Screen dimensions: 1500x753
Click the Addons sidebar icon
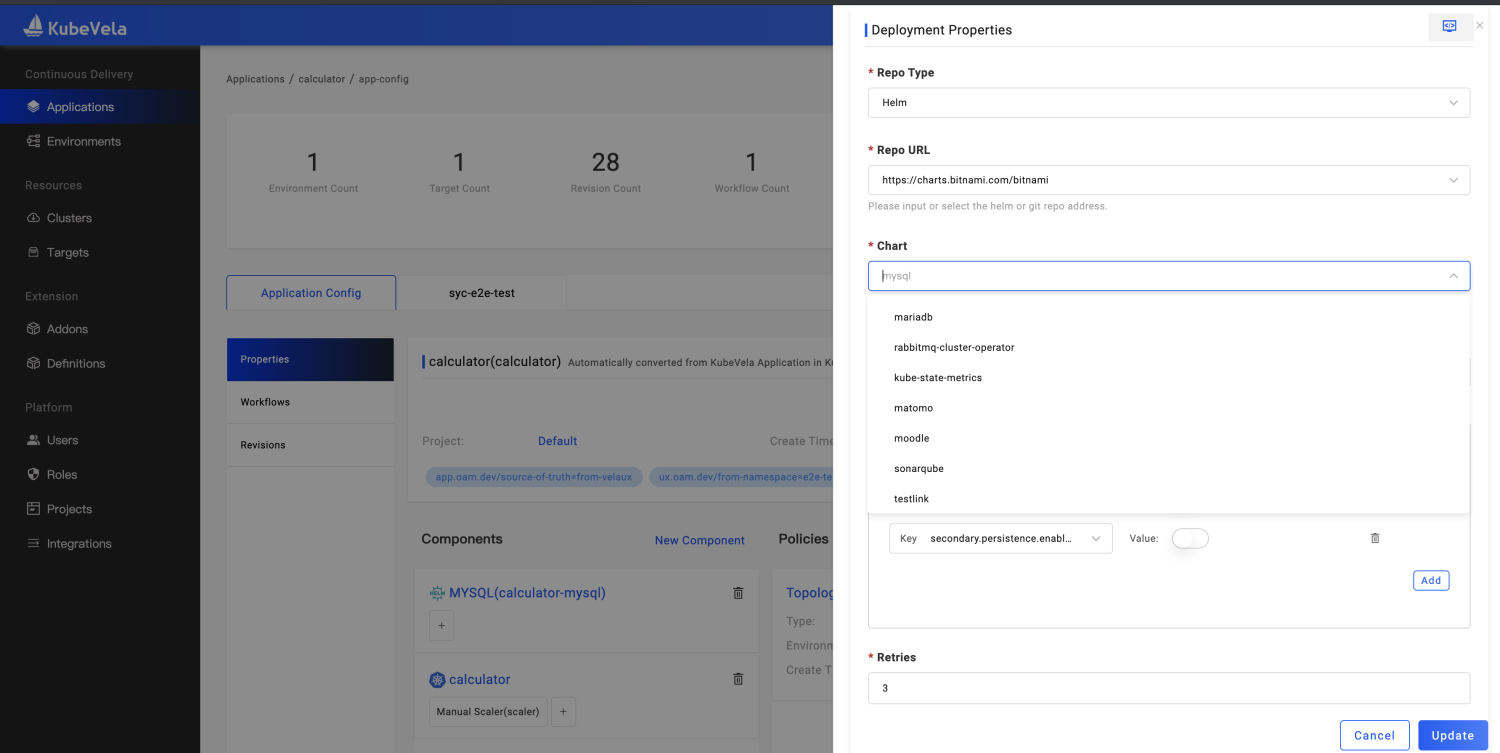tap(33, 329)
